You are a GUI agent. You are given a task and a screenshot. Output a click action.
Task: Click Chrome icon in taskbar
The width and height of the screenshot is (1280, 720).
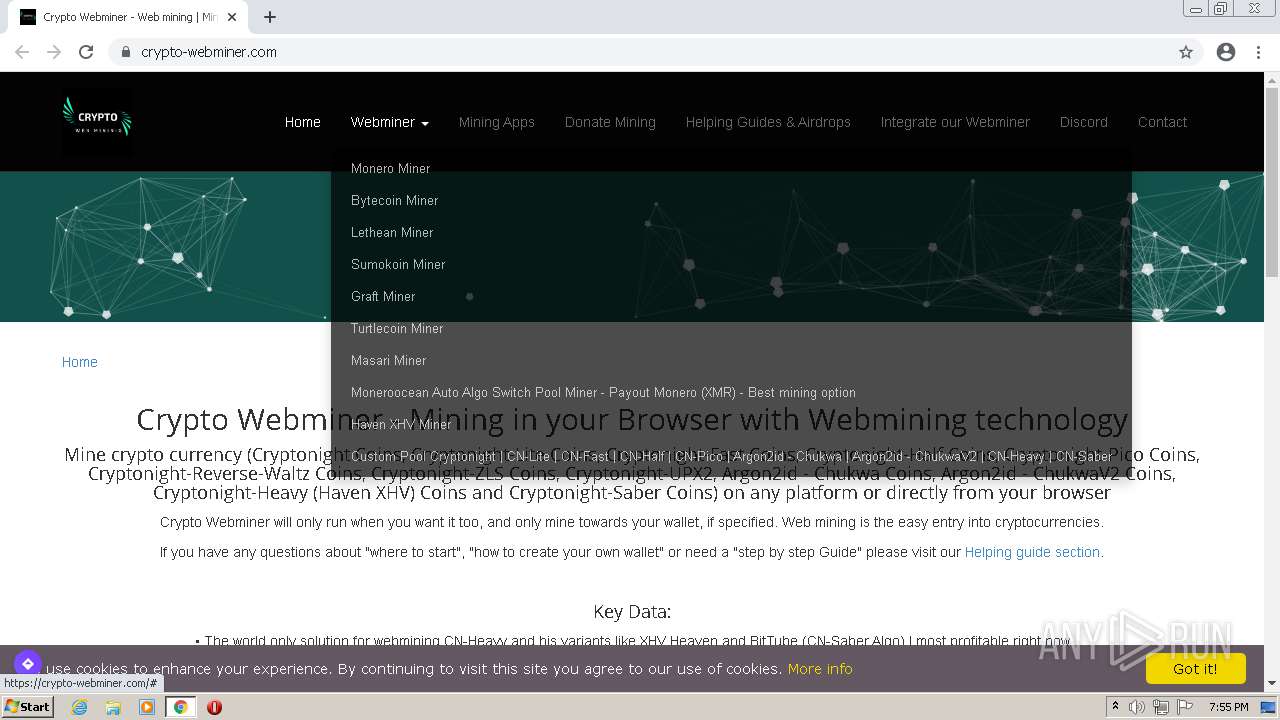pyautogui.click(x=180, y=707)
